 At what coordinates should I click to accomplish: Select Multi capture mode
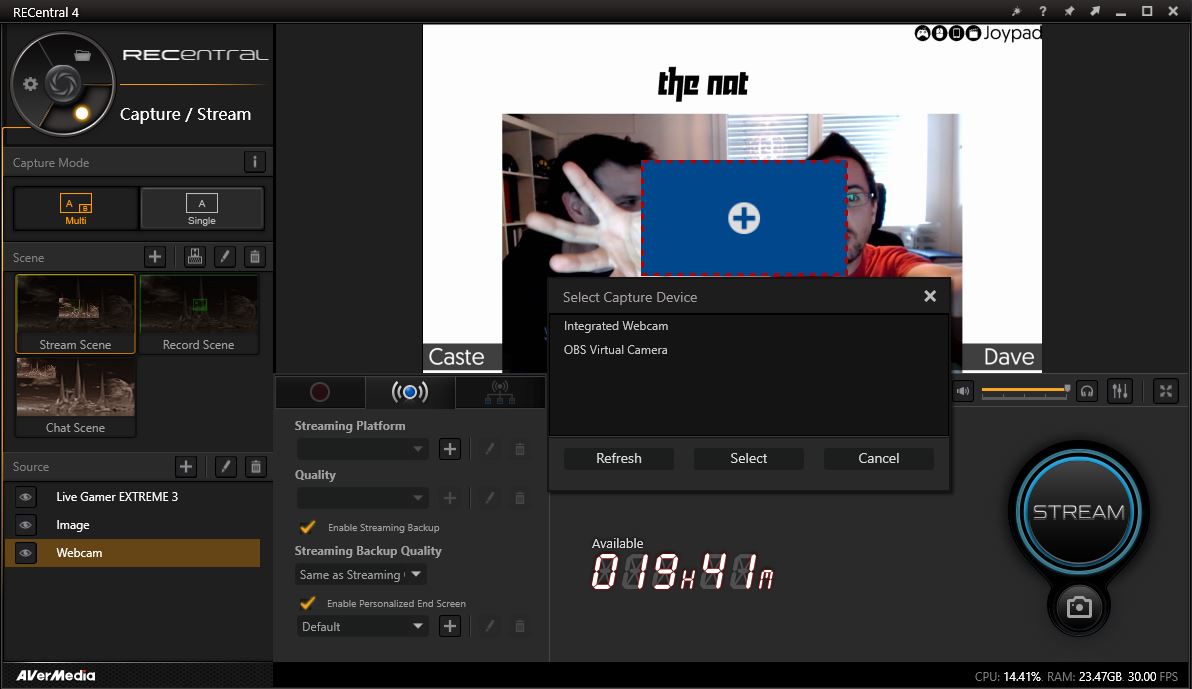tap(76, 208)
